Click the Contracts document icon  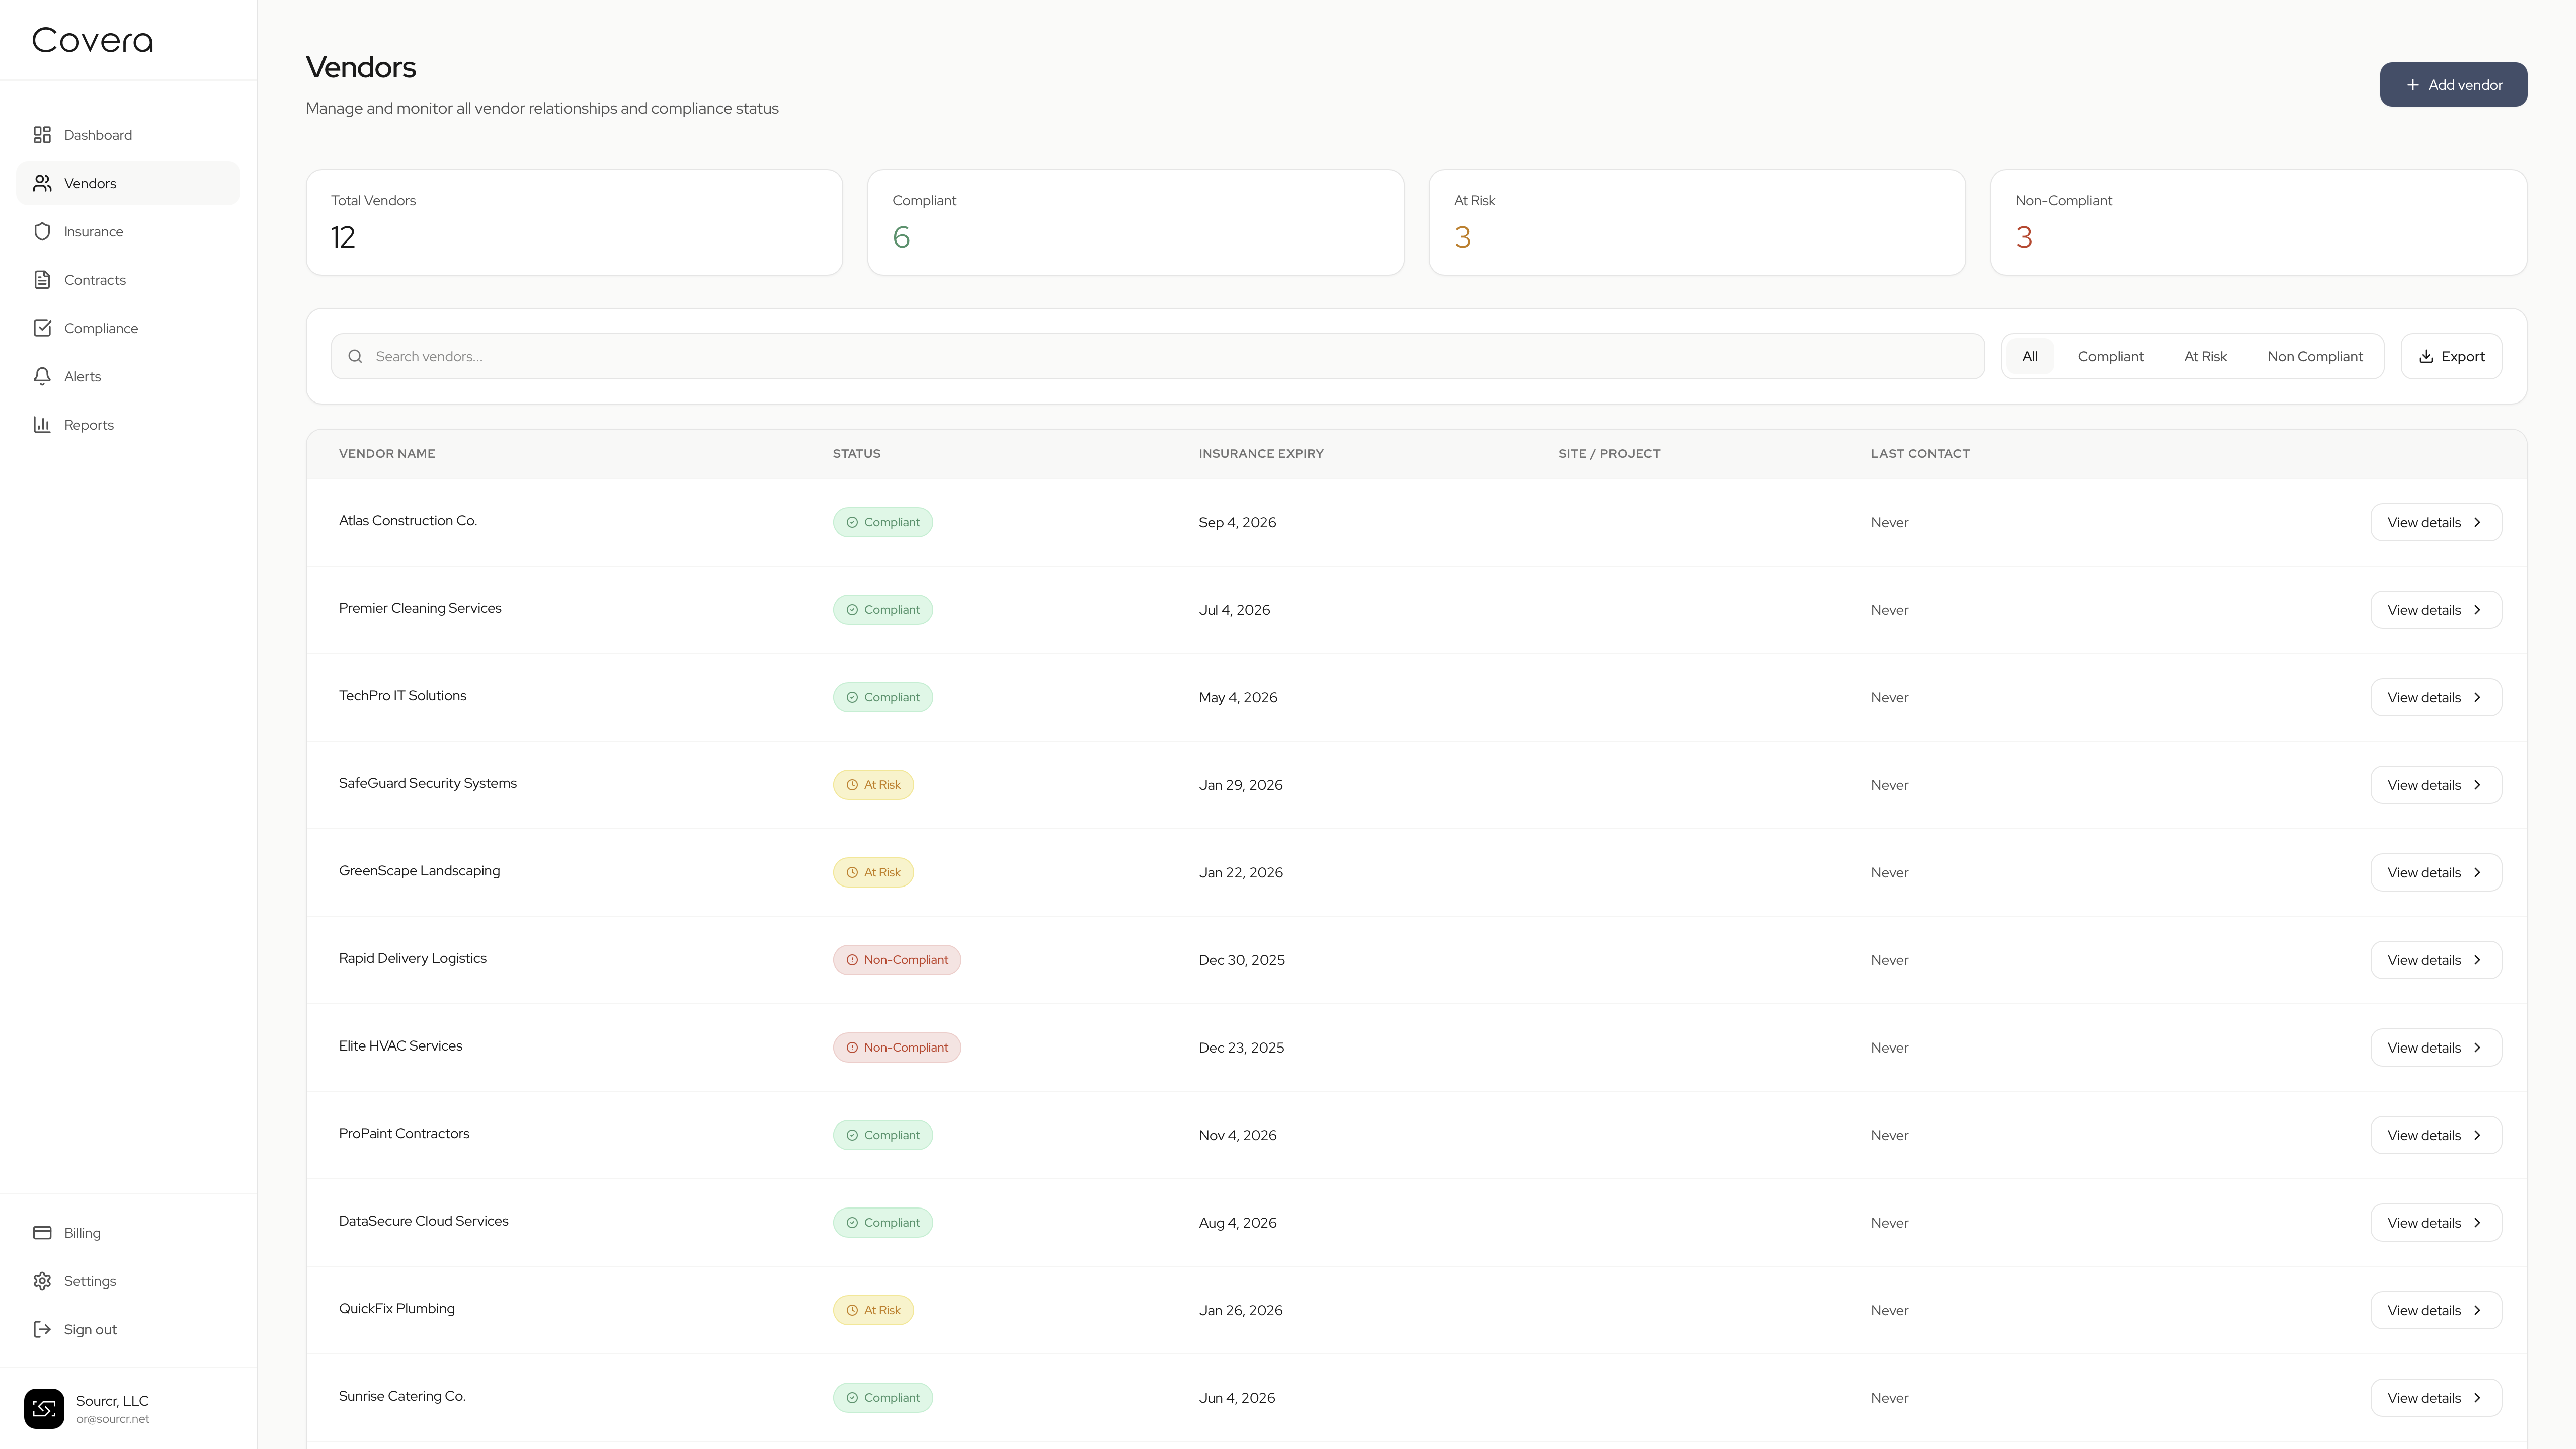pos(42,280)
